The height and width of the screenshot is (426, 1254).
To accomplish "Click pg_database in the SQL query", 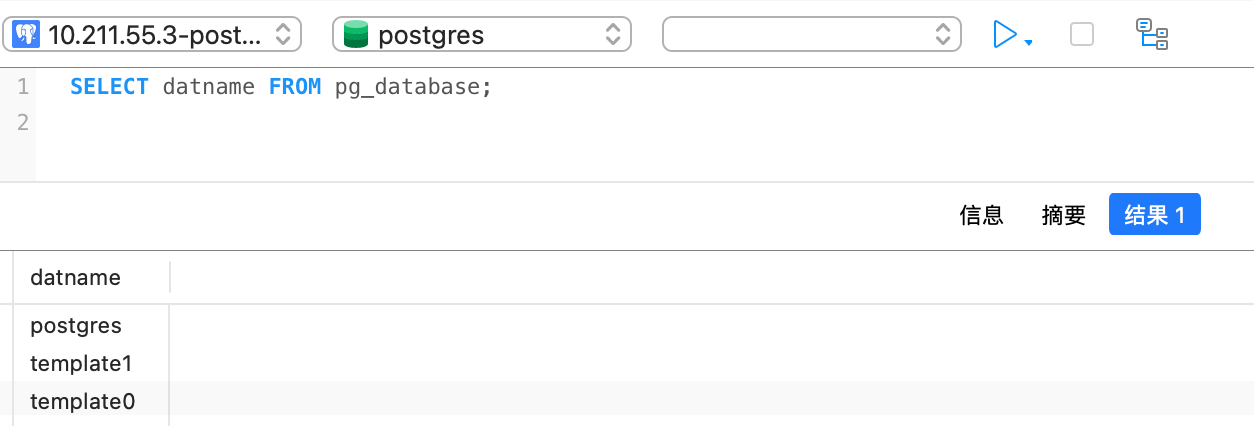I will coord(408,87).
